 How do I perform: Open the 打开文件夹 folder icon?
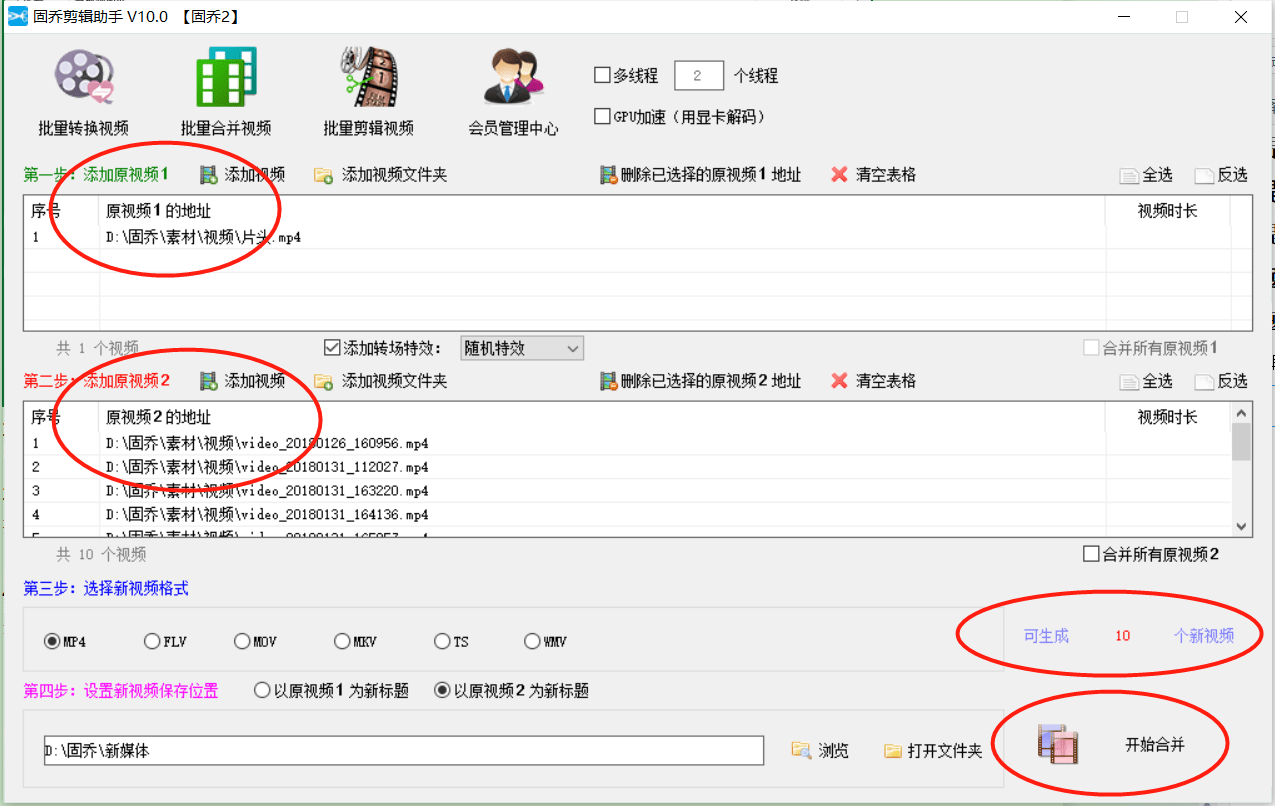point(893,750)
